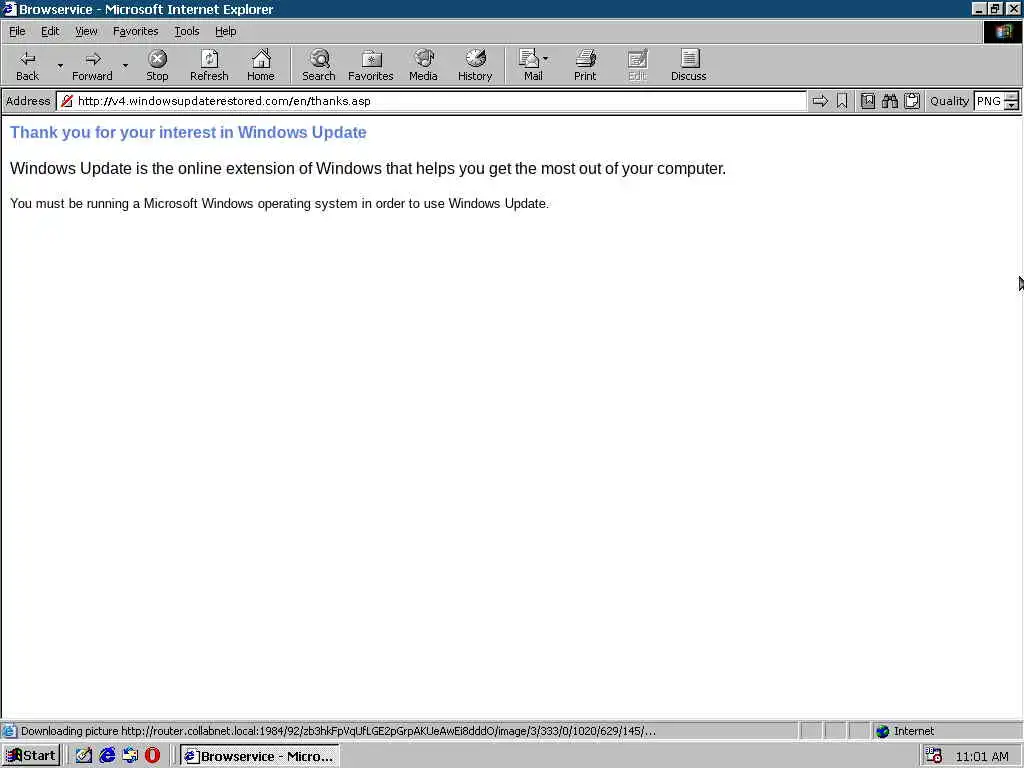Click the Forward navigation button
Viewport: 1024px width, 768px height.
[x=92, y=65]
